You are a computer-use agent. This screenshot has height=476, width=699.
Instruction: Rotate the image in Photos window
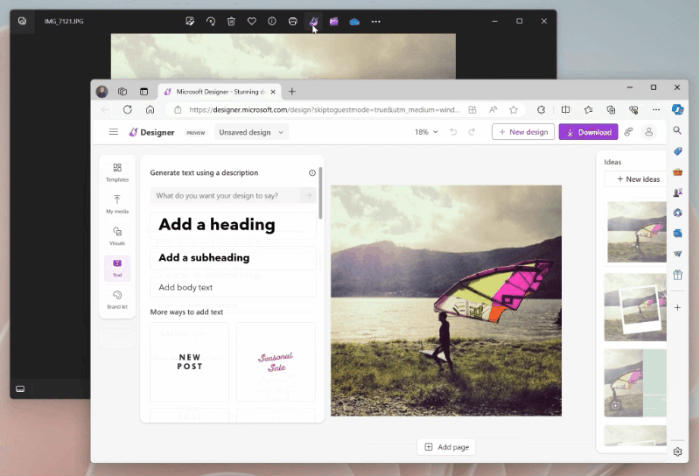pos(210,21)
